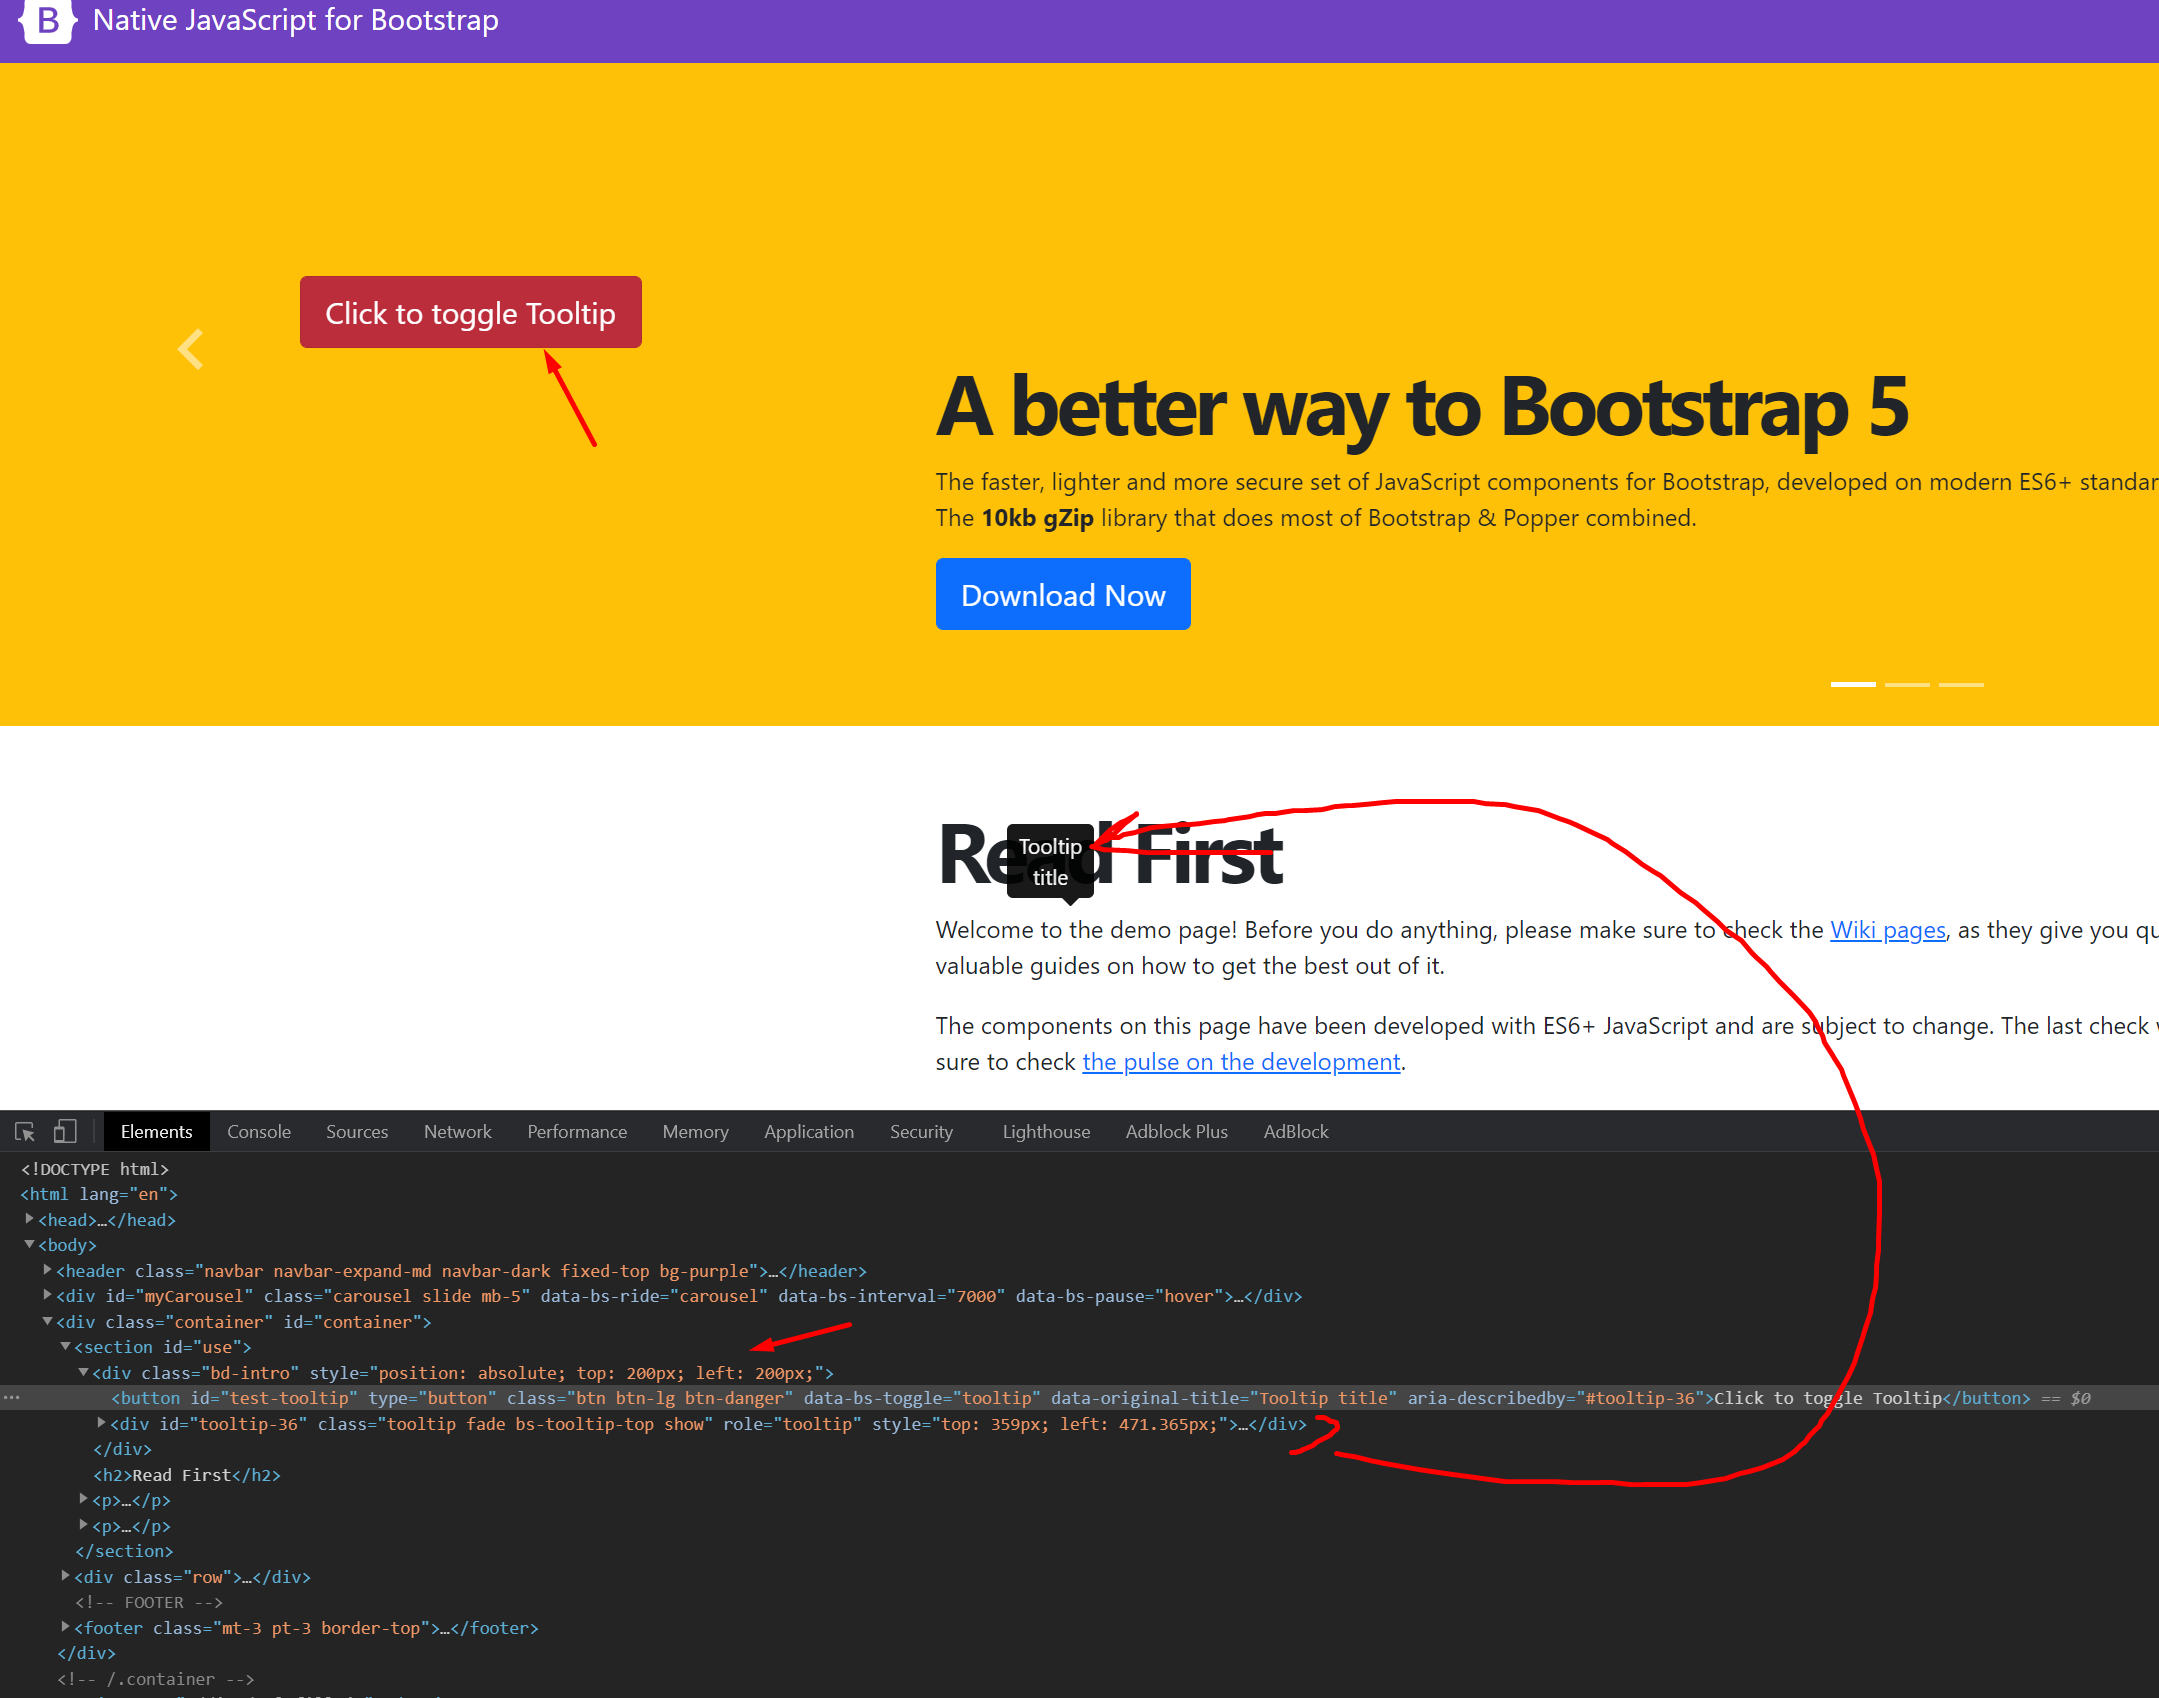Collapse the section with id use
This screenshot has width=2159, height=1698.
[66, 1347]
